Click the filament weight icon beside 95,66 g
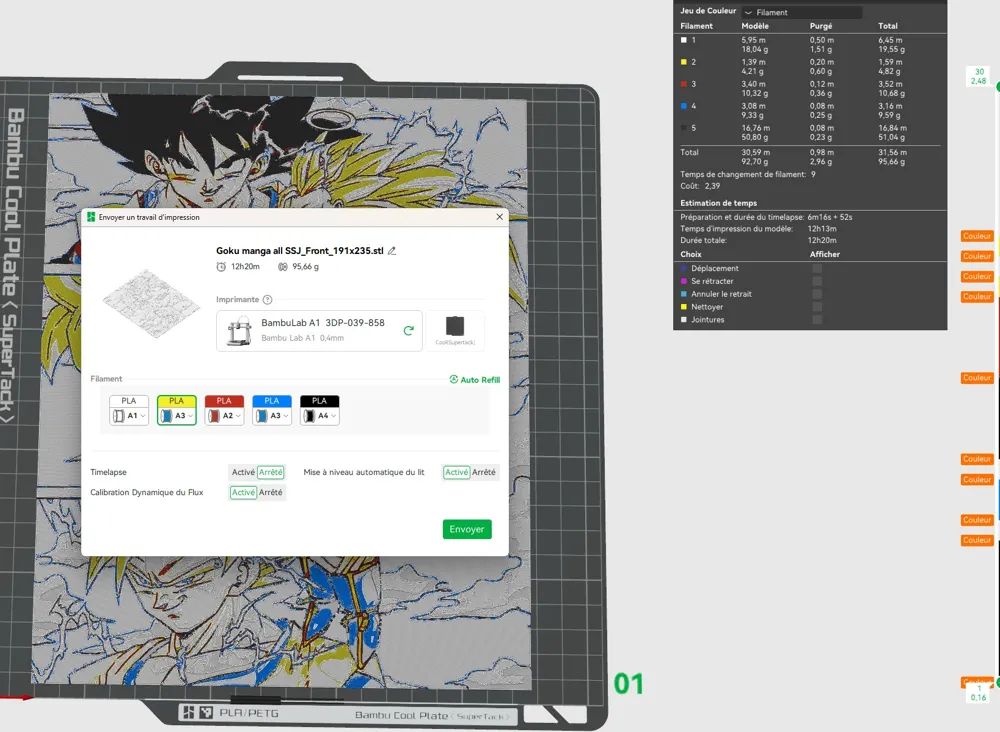Image resolution: width=1000 pixels, height=732 pixels. (283, 267)
